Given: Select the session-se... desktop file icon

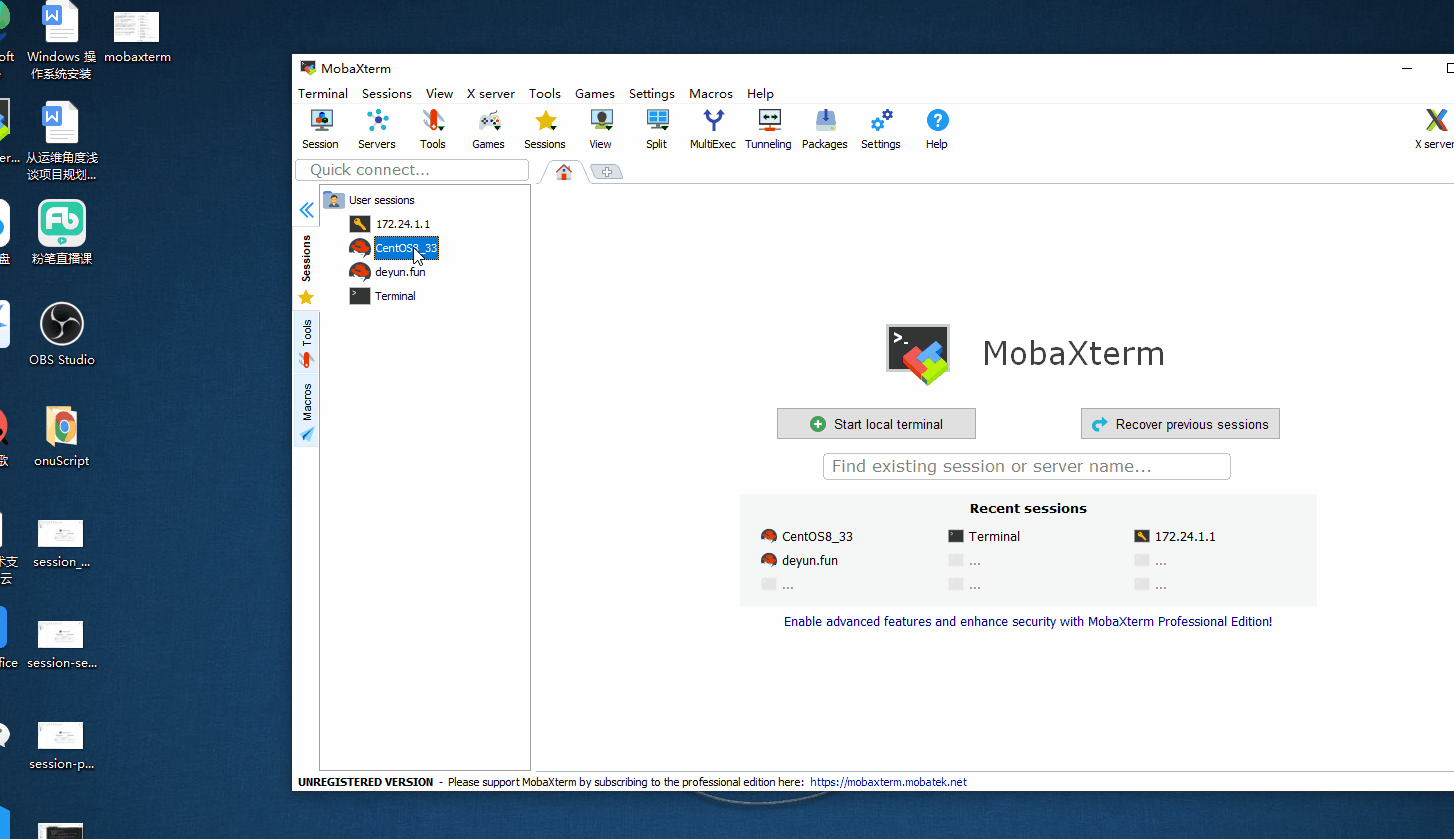Looking at the screenshot, I should pyautogui.click(x=62, y=644).
